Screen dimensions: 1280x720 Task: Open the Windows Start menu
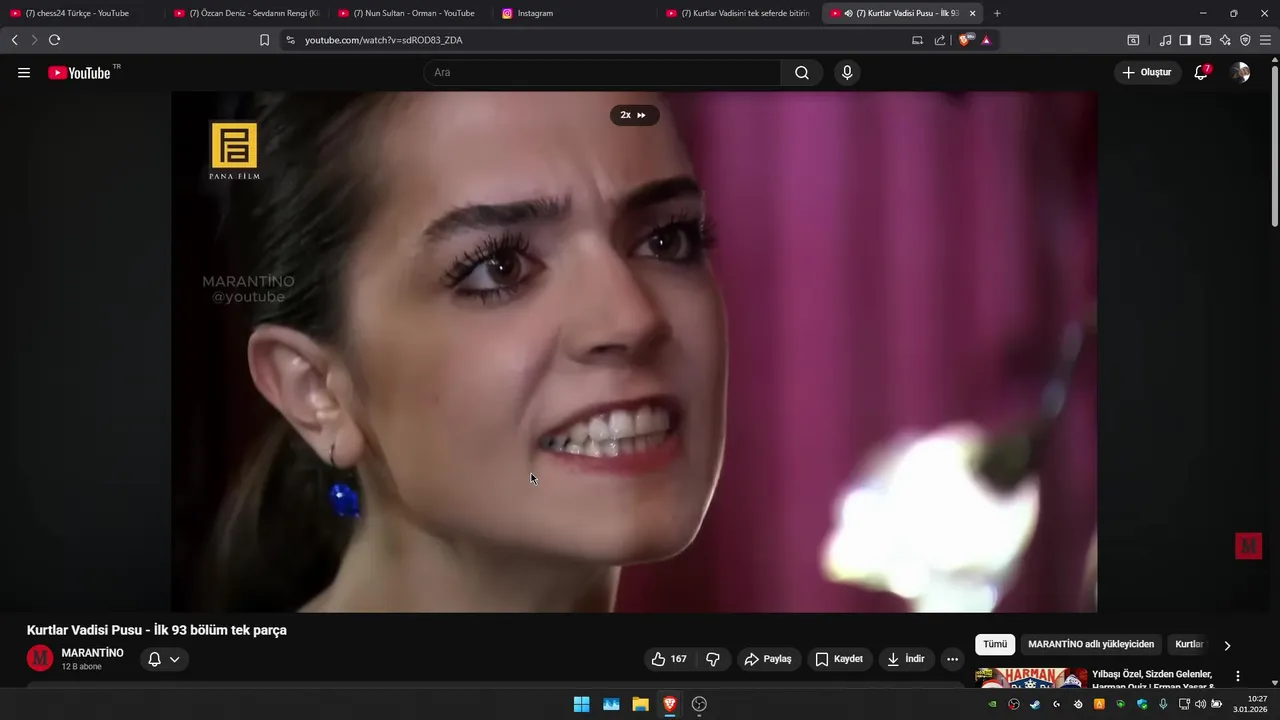click(581, 704)
